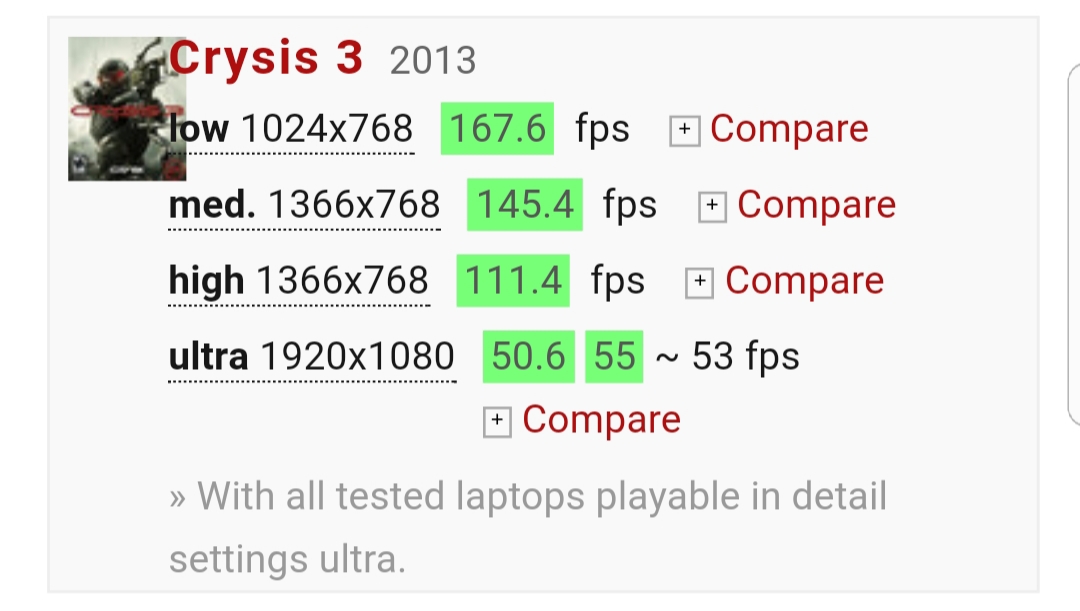Click the high 1366x768 settings label

(x=299, y=281)
